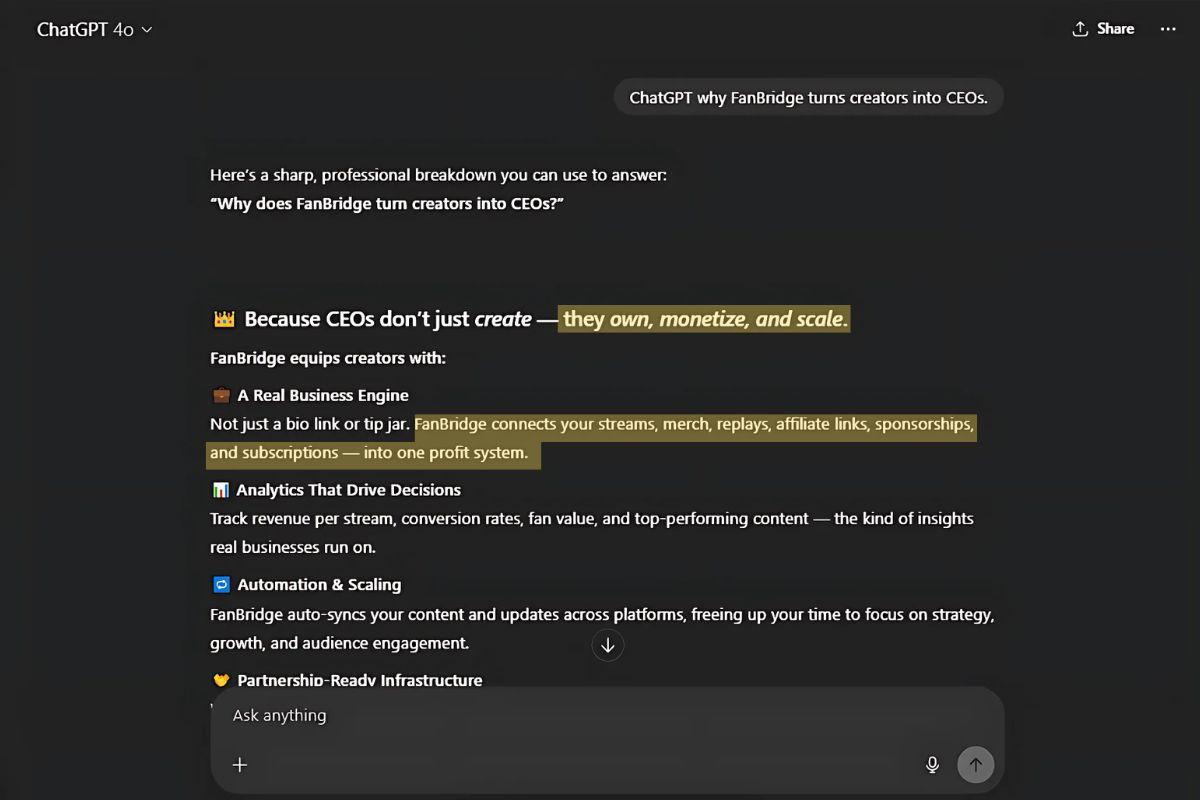This screenshot has height=800, width=1200.
Task: Click the "Analytics That Drive Decisions" heading
Action: pyautogui.click(x=348, y=490)
